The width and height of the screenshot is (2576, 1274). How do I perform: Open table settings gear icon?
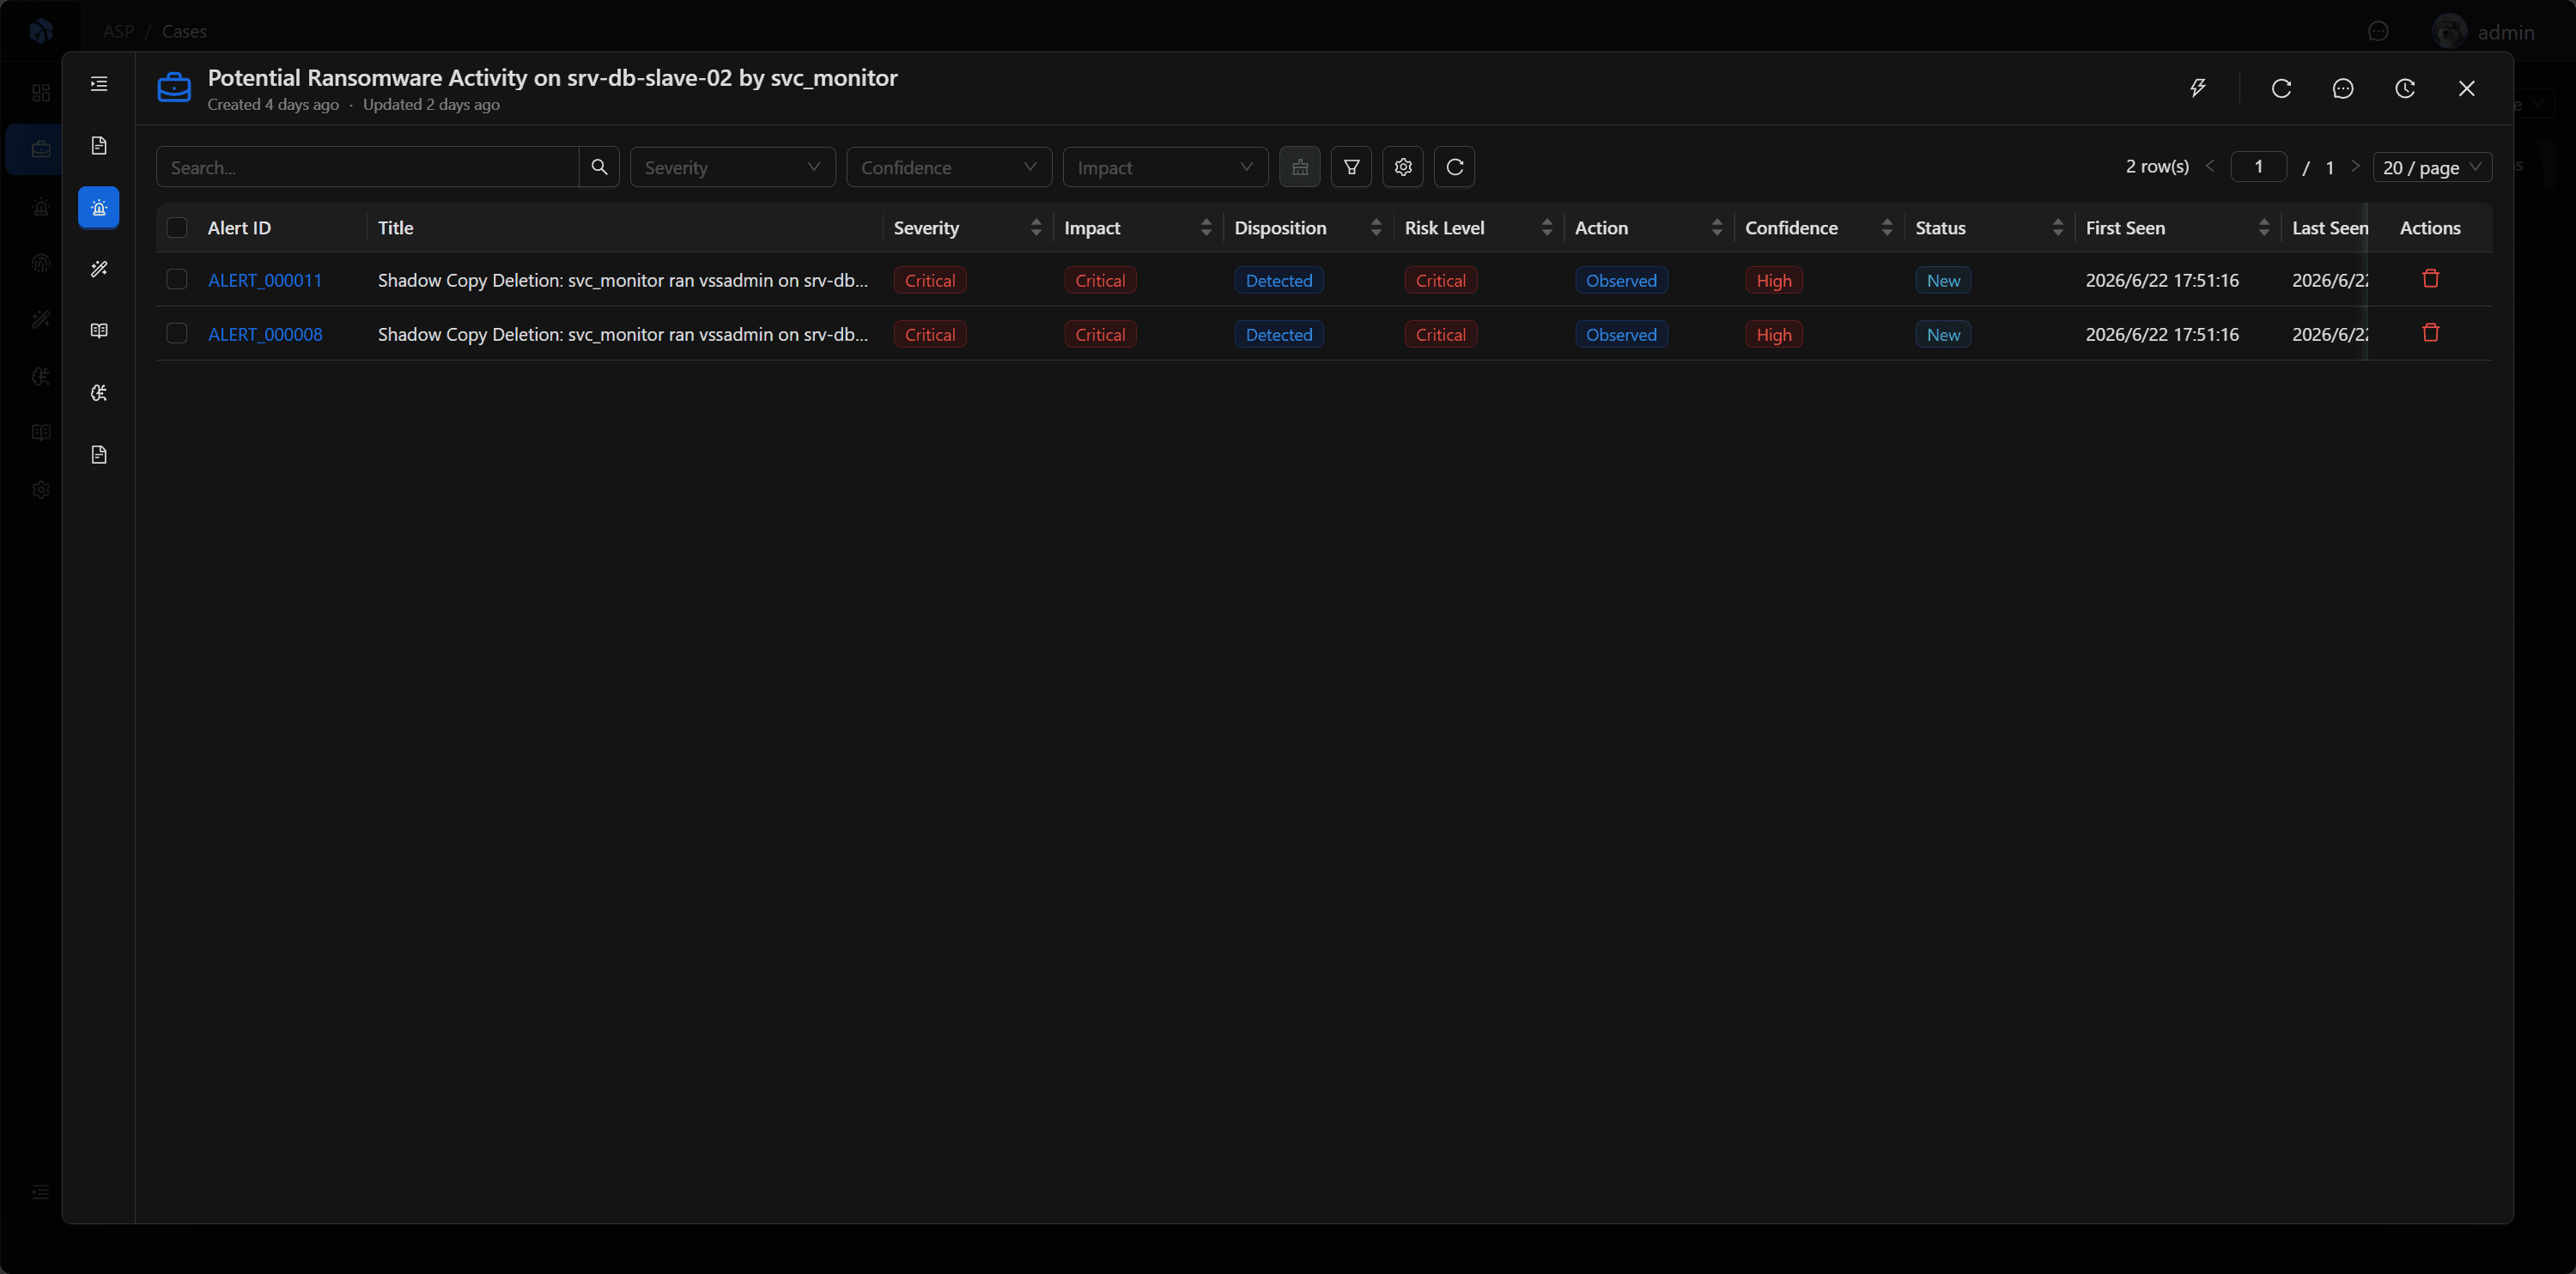1403,167
